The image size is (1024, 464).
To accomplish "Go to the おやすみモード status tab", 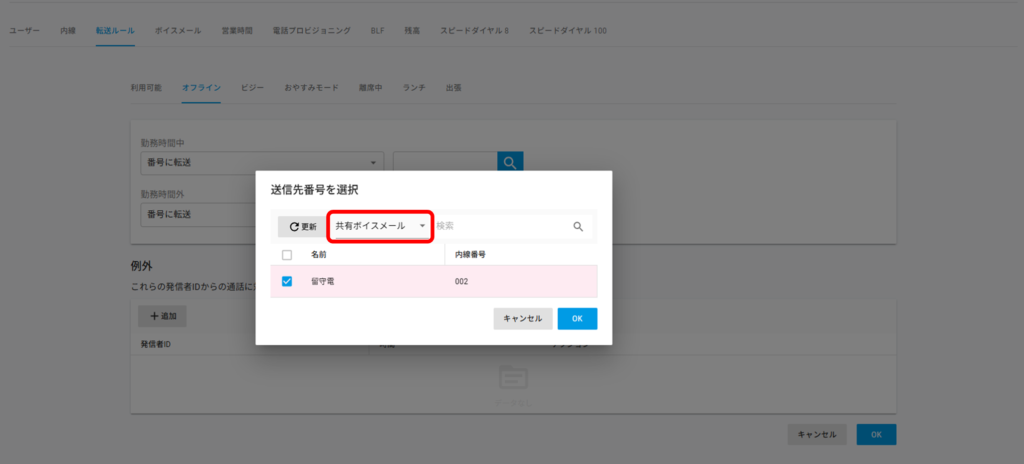I will point(311,88).
